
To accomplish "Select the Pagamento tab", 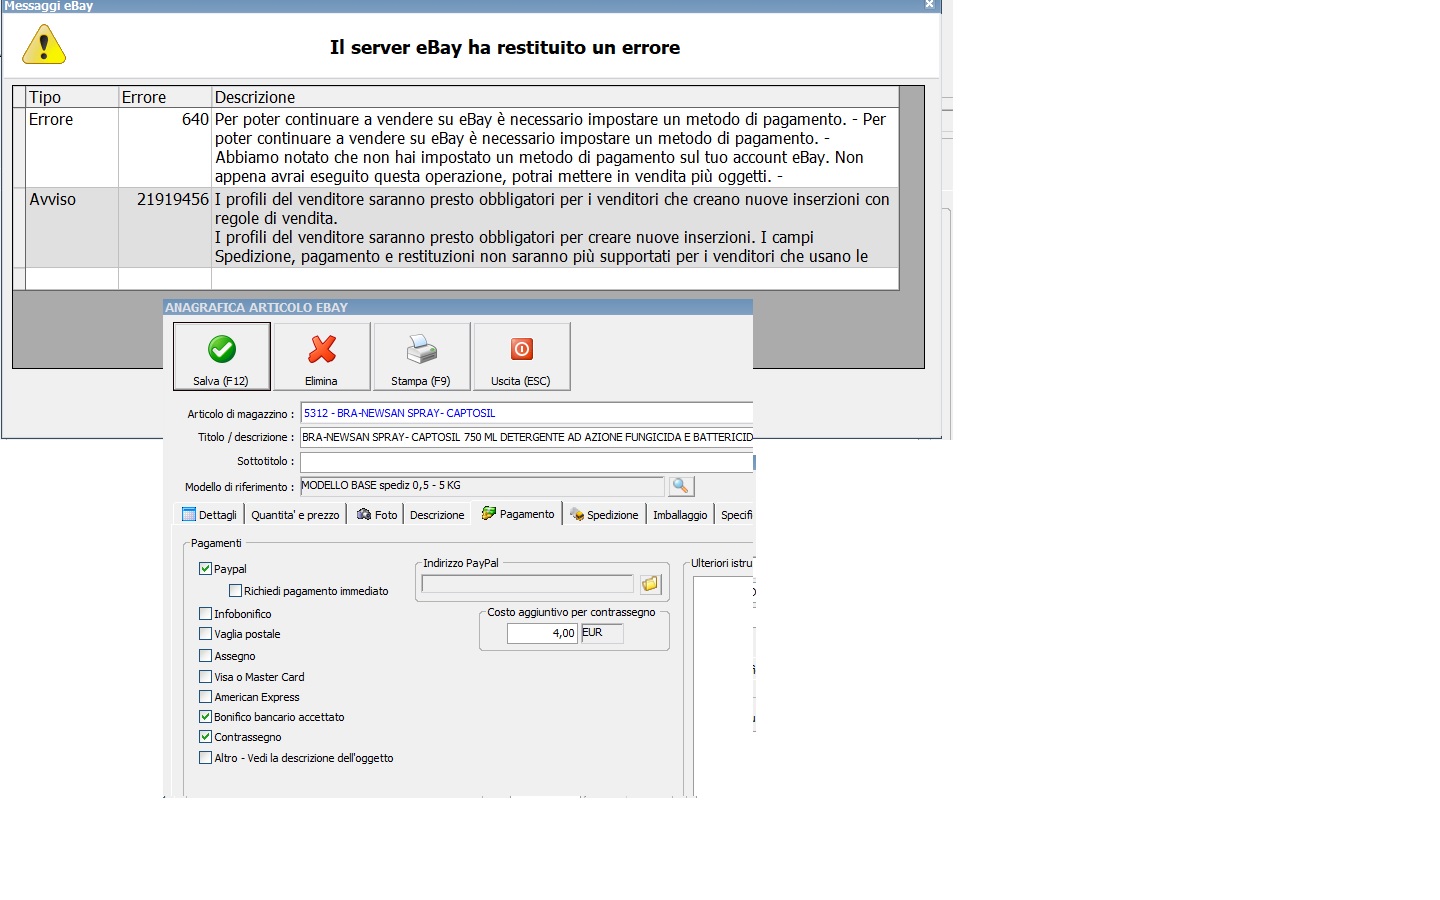I will pos(518,513).
